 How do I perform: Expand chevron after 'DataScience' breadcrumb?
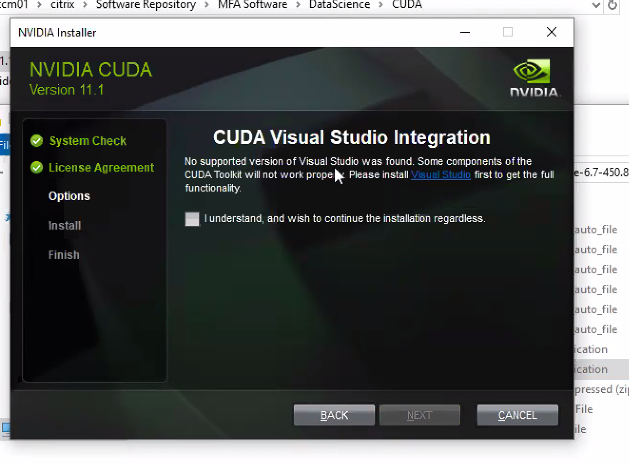tap(381, 5)
